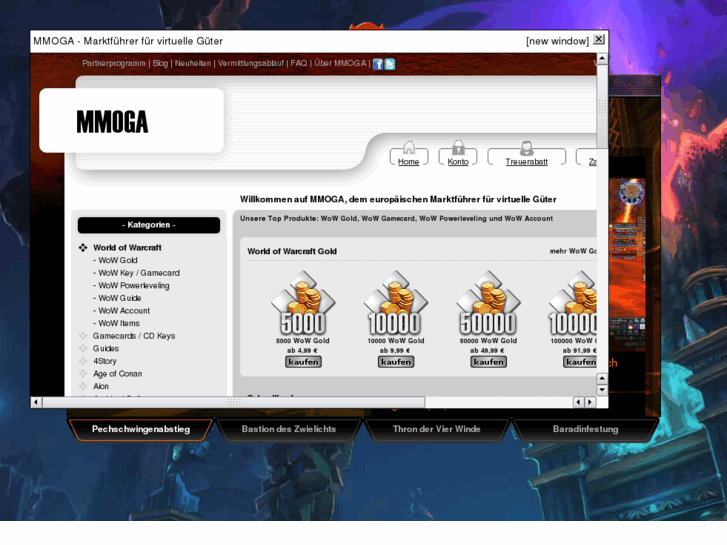Select the World of Warcraft category
This screenshot has width=727, height=545.
pos(128,248)
